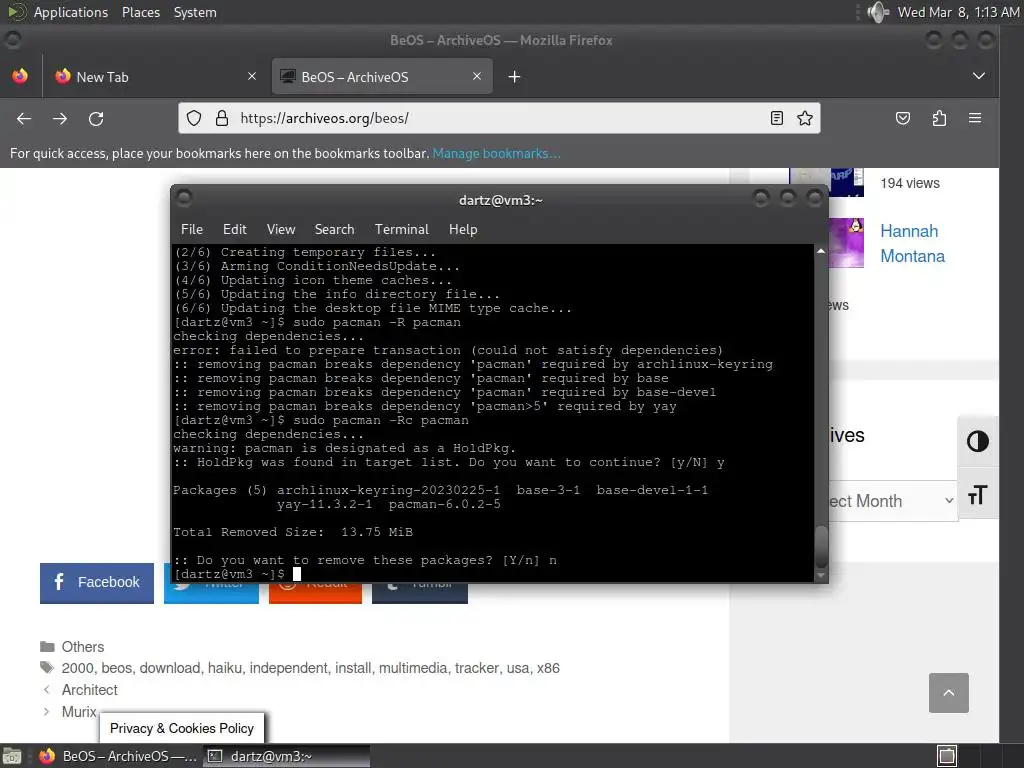Switch to the New Tab tab
The width and height of the screenshot is (1024, 768).
pos(155,76)
